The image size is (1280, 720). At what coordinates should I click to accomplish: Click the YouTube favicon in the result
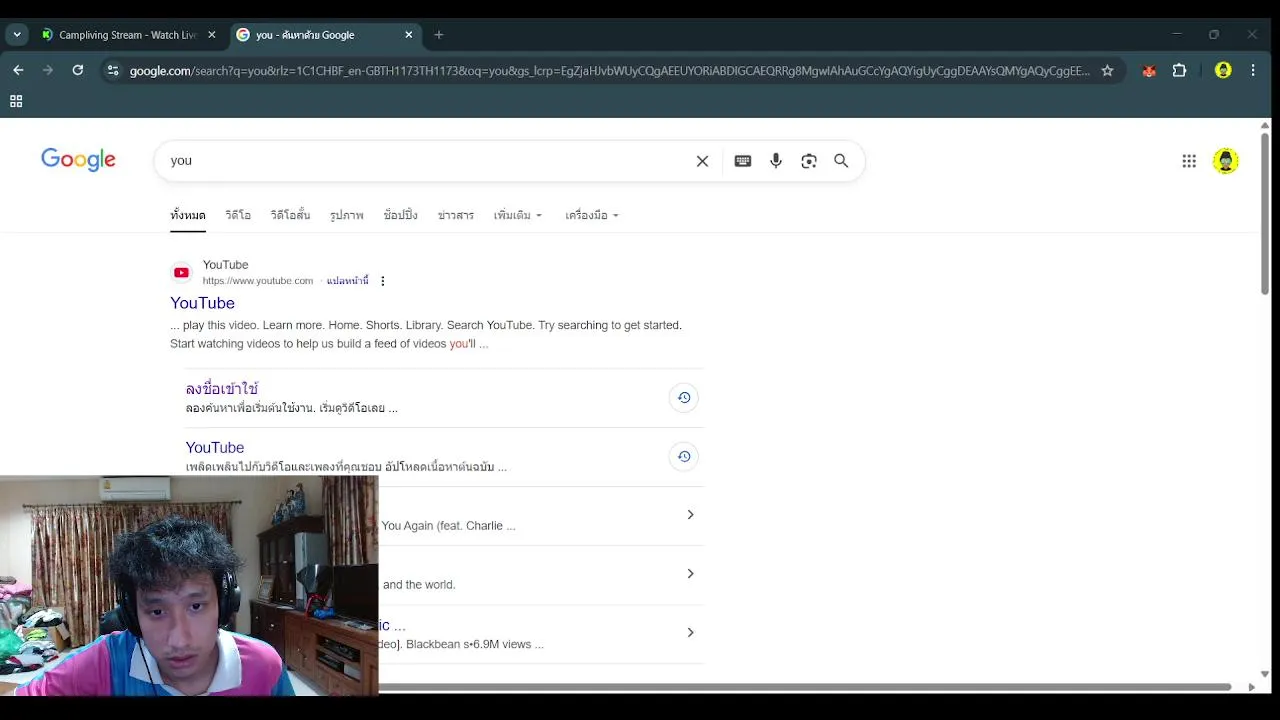point(181,272)
